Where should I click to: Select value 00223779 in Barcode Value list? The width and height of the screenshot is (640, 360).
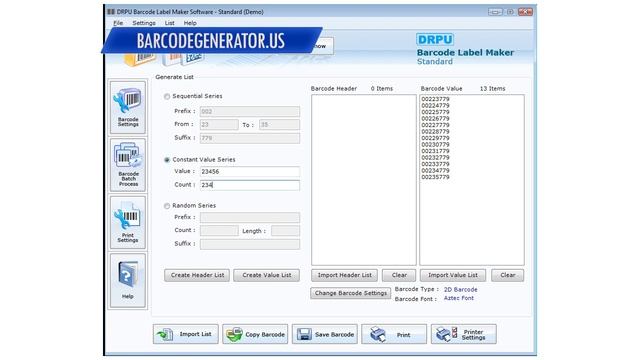(x=435, y=99)
